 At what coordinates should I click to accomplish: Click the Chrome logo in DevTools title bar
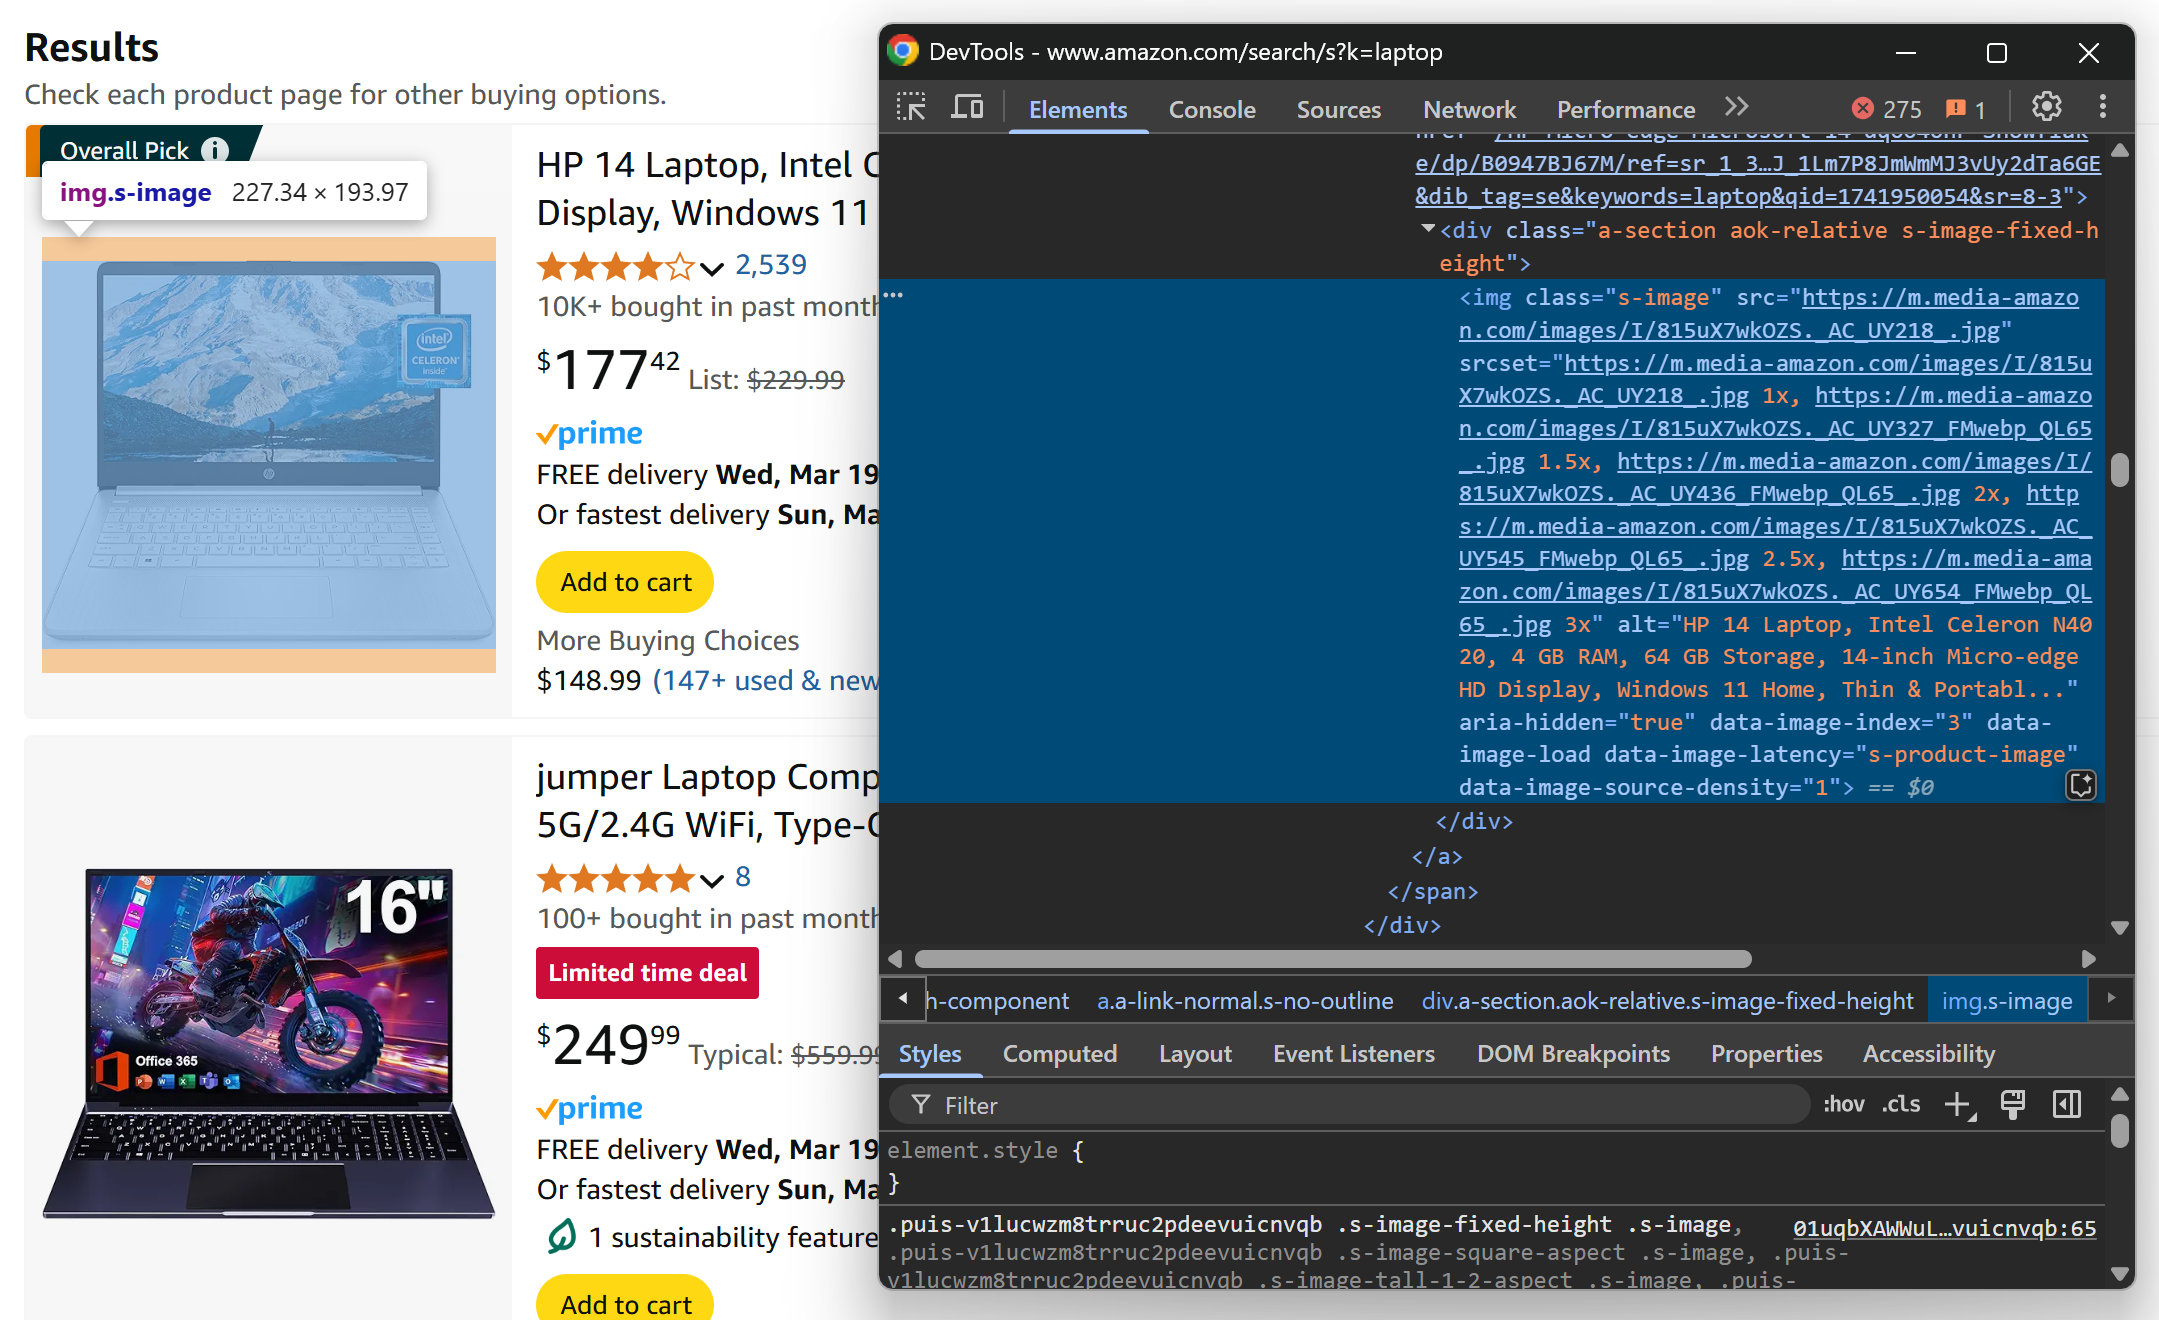point(903,51)
